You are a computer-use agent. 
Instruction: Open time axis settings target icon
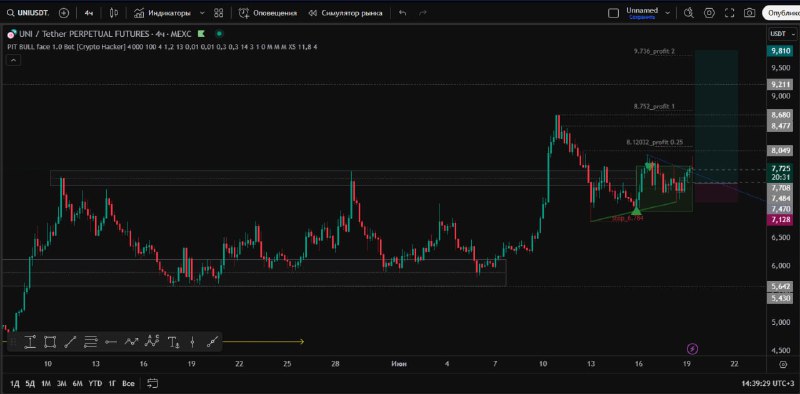tap(783, 364)
